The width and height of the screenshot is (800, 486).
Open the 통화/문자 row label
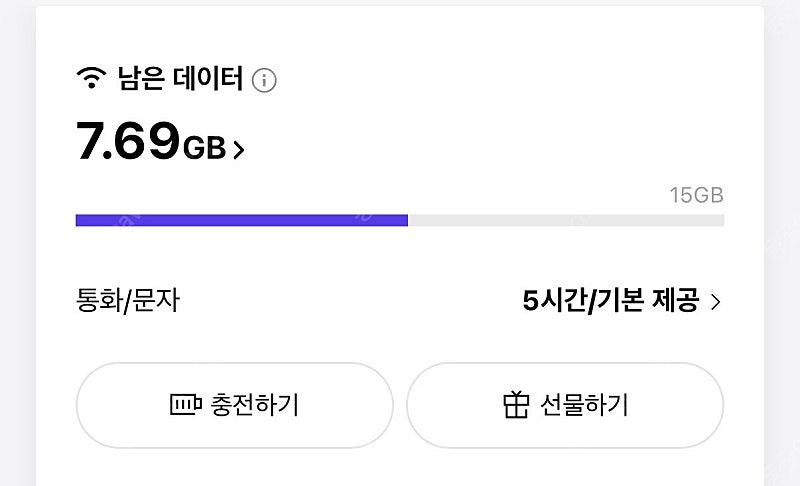coord(128,300)
